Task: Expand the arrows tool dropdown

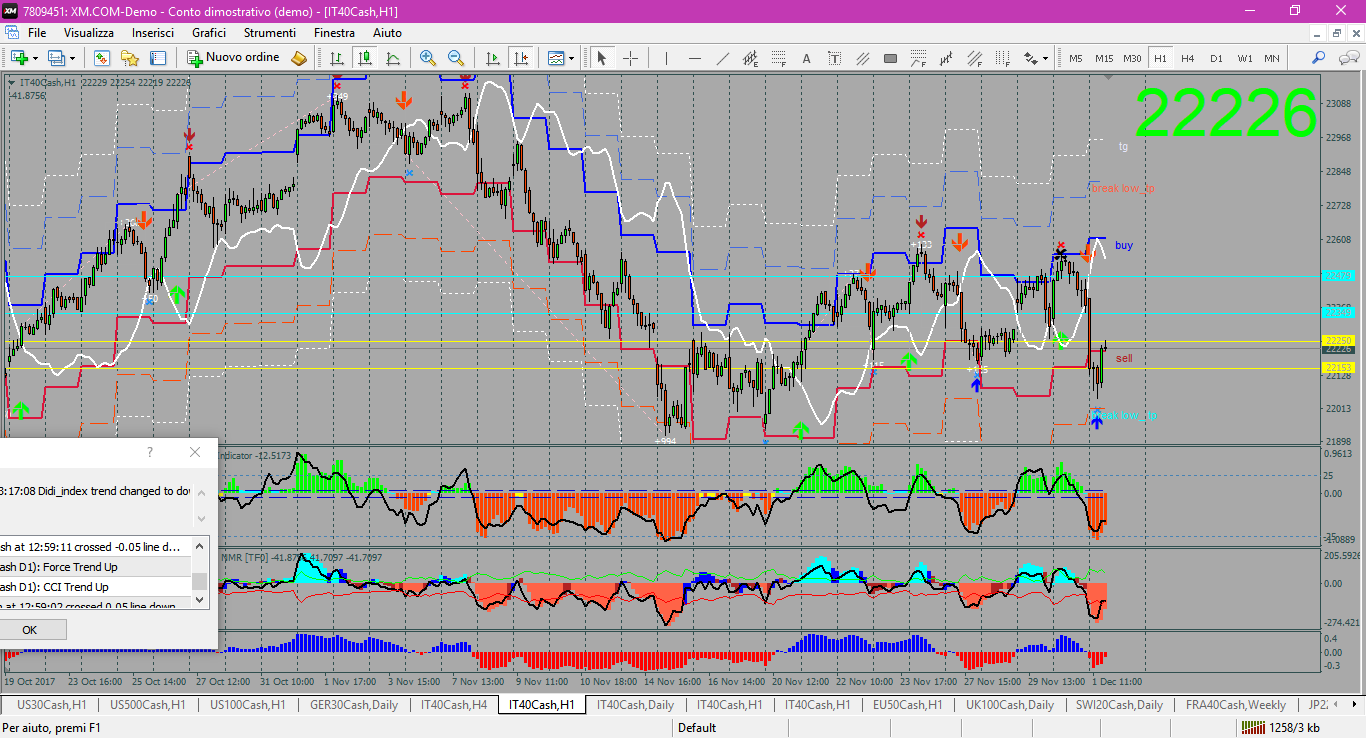Action: click(1045, 58)
